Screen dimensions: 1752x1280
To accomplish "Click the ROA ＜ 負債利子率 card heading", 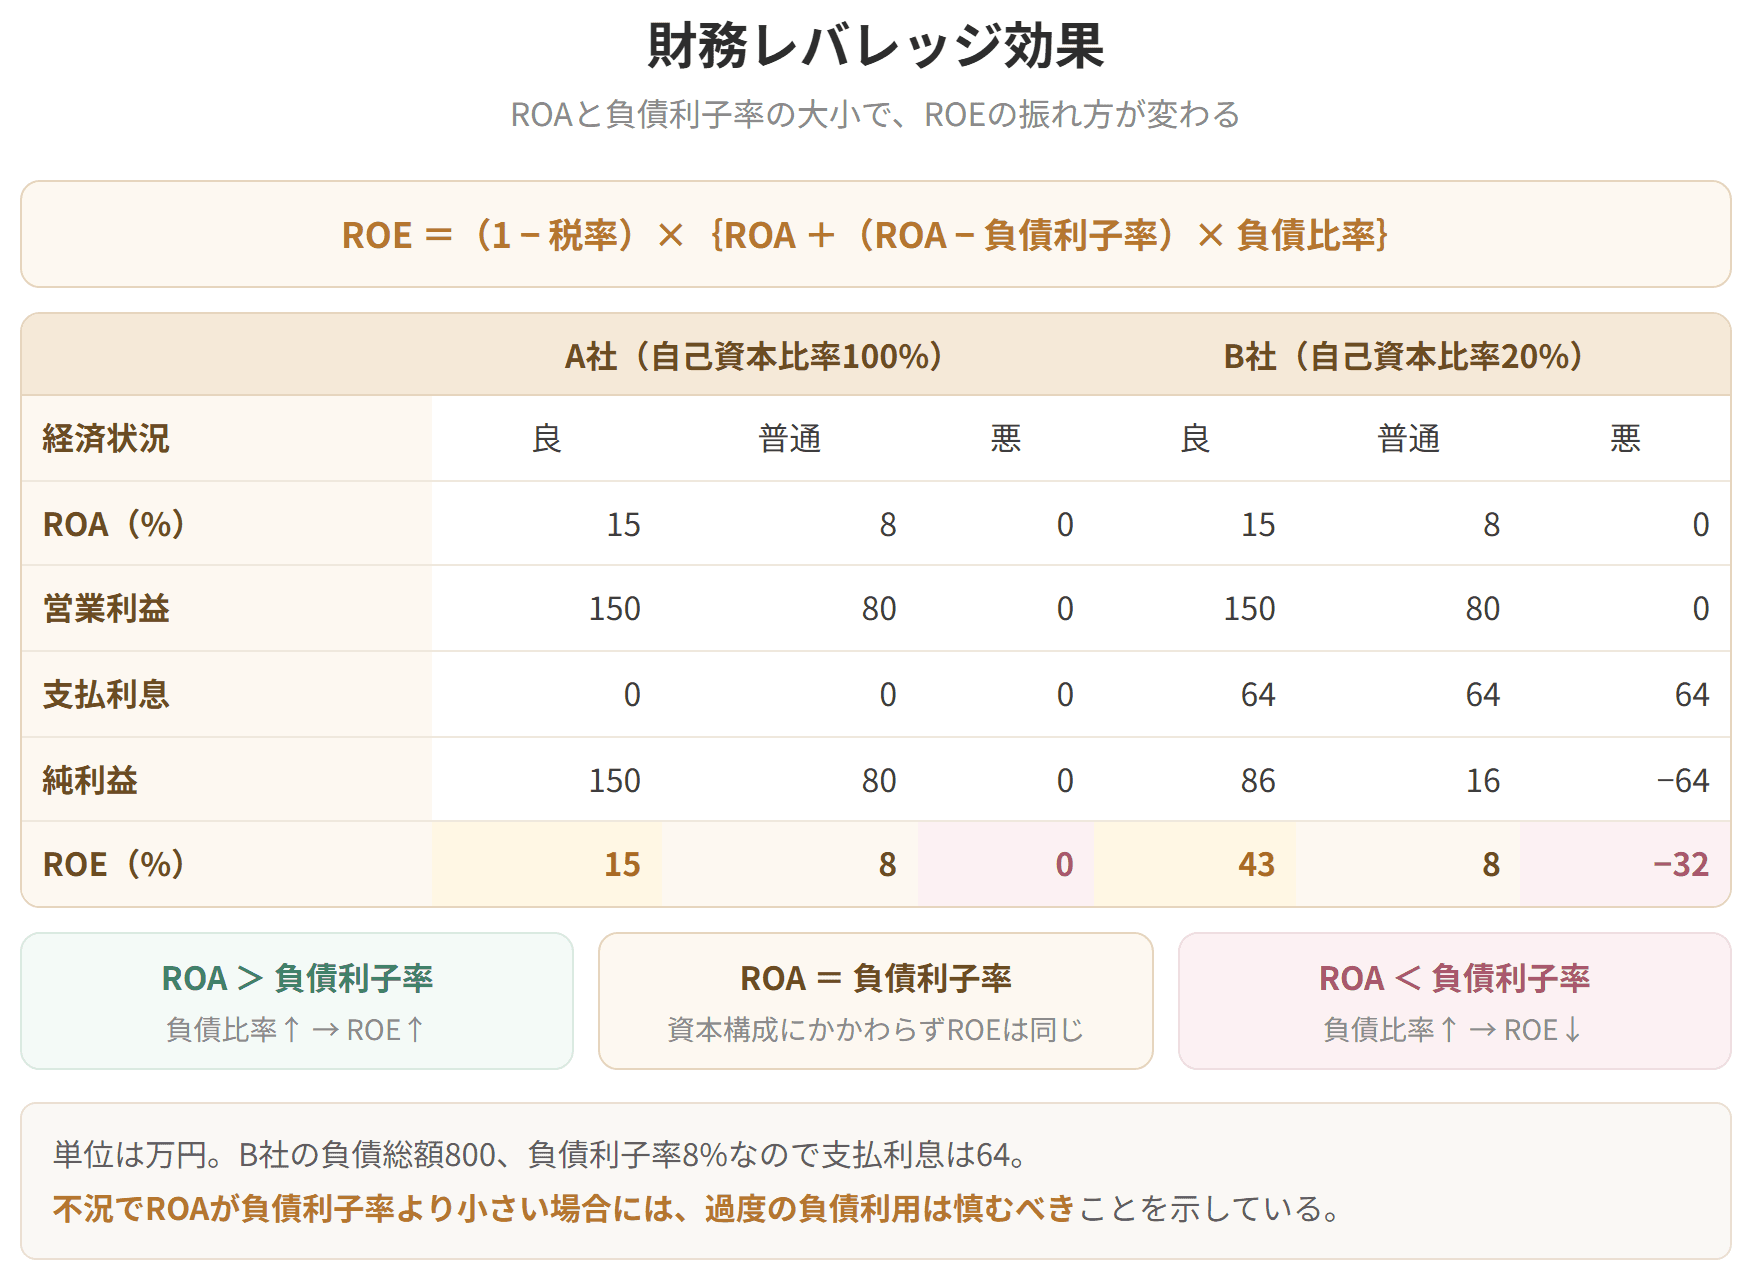I will click(1454, 978).
